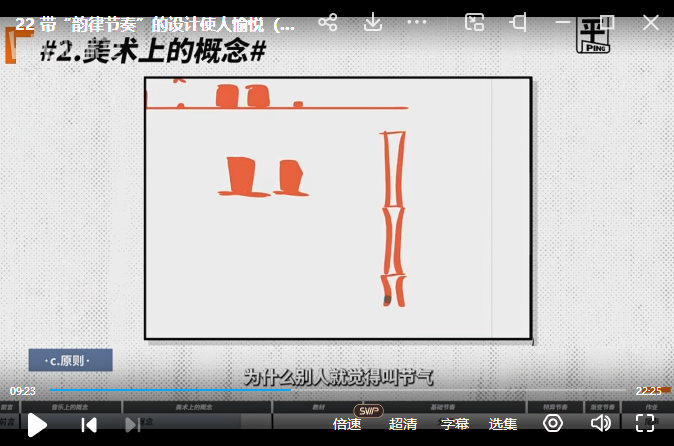Close the video player window
The height and width of the screenshot is (446, 674).
[x=651, y=22]
